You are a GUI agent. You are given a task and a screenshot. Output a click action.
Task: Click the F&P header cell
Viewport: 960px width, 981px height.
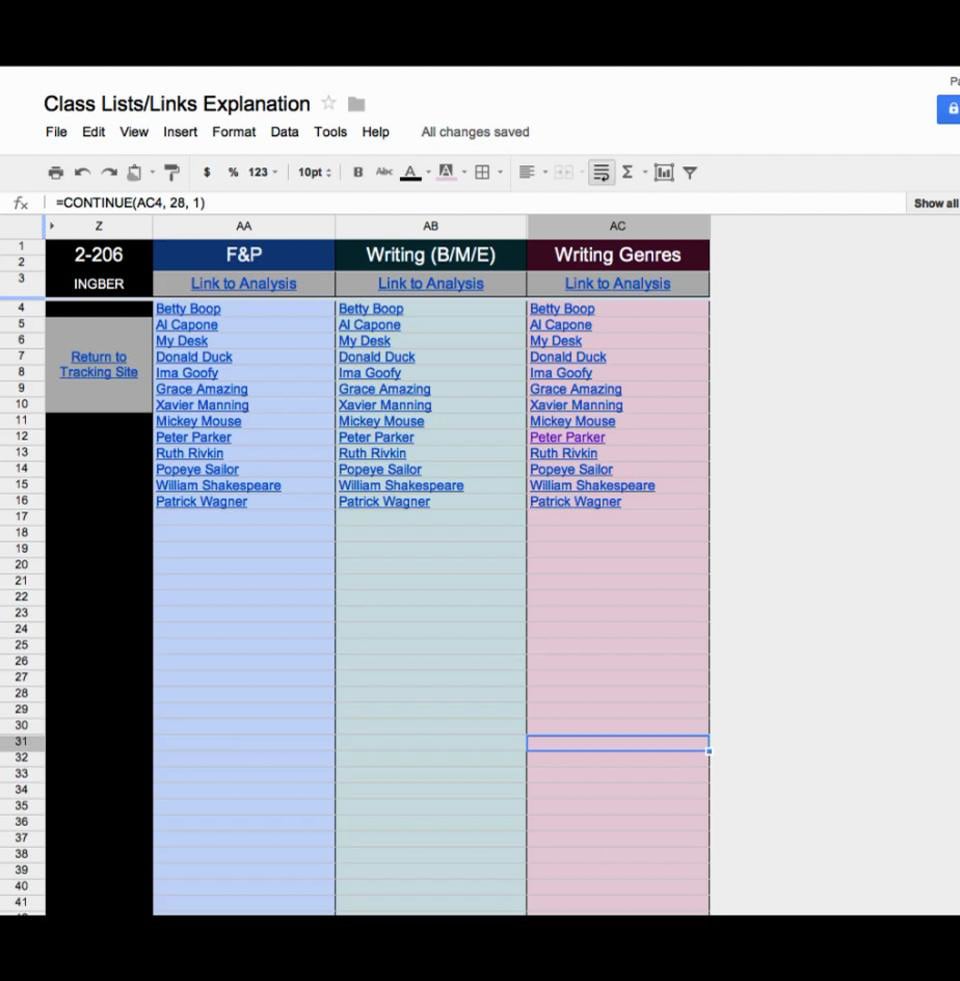(x=243, y=255)
